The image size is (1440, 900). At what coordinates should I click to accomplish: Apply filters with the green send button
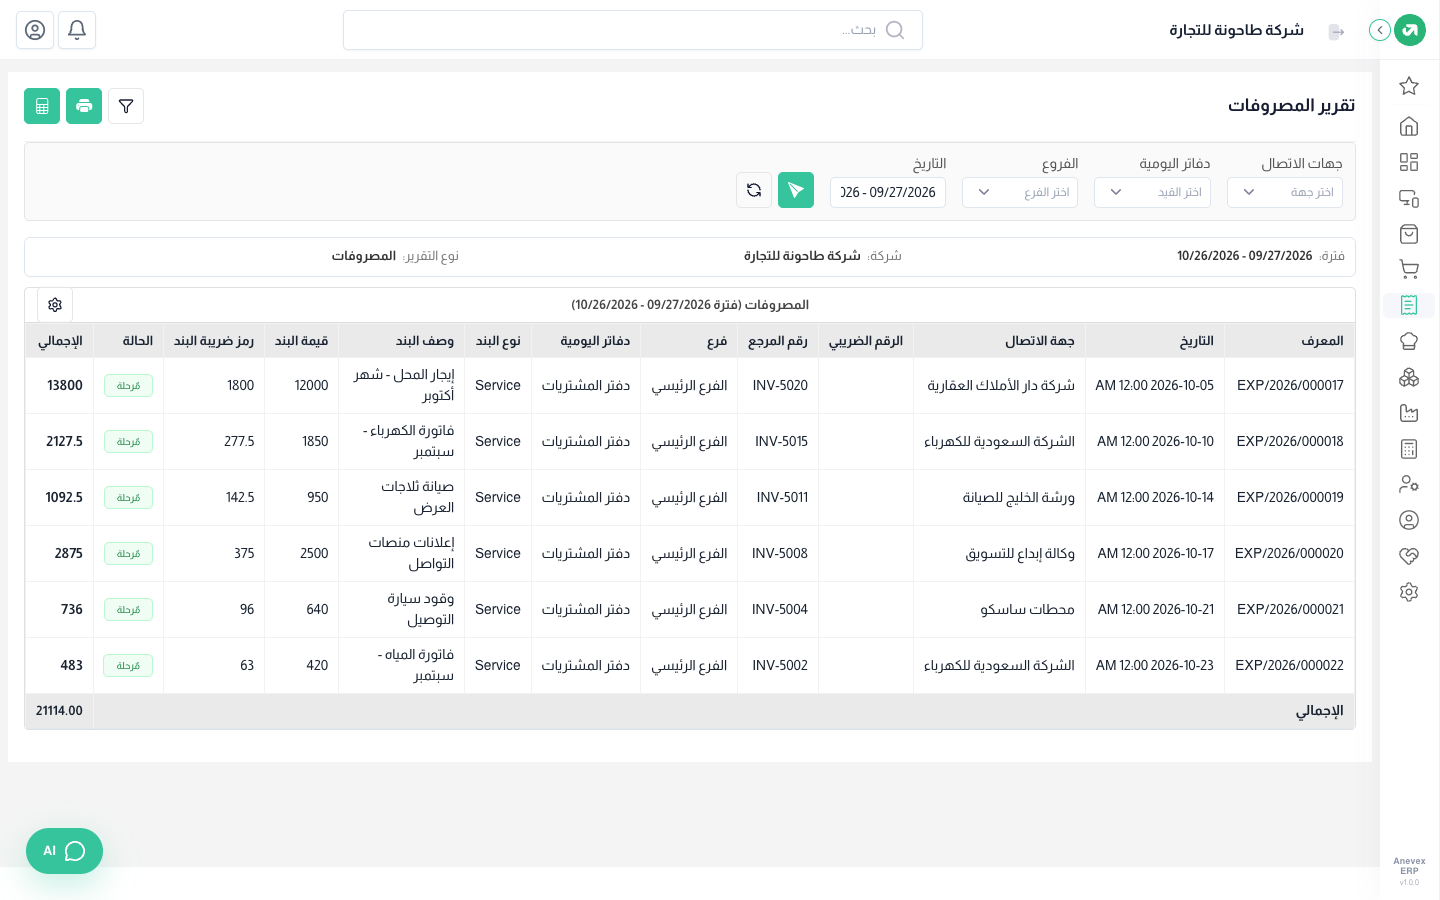click(x=796, y=190)
